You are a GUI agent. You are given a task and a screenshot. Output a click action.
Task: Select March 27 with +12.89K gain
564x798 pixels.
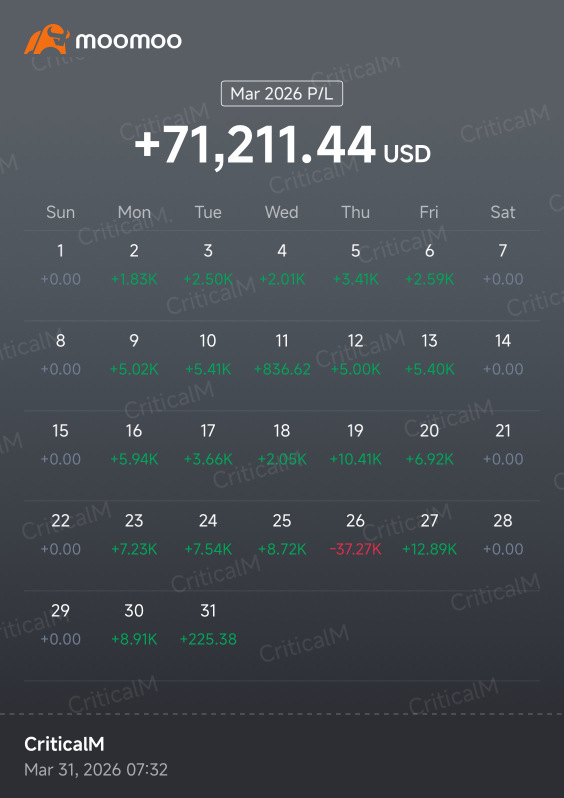click(429, 534)
